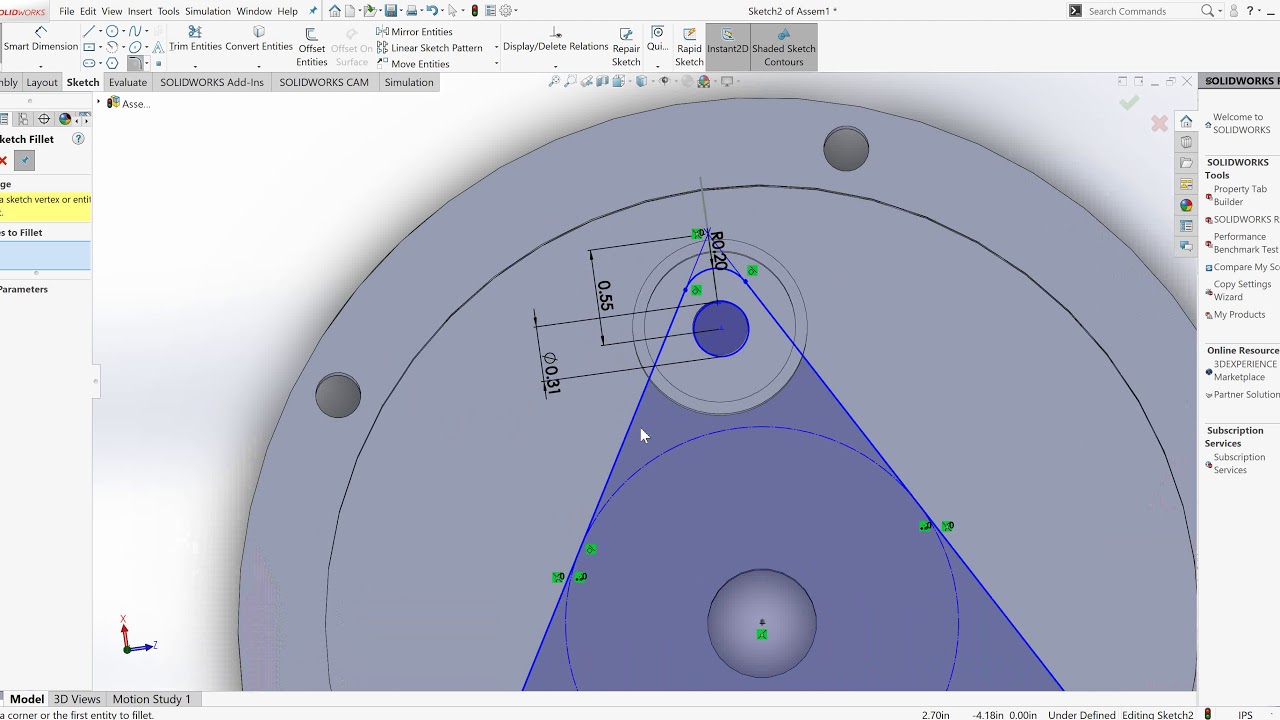Cancel Sketch Fillet with red X
This screenshot has height=720, width=1280.
pos(3,160)
